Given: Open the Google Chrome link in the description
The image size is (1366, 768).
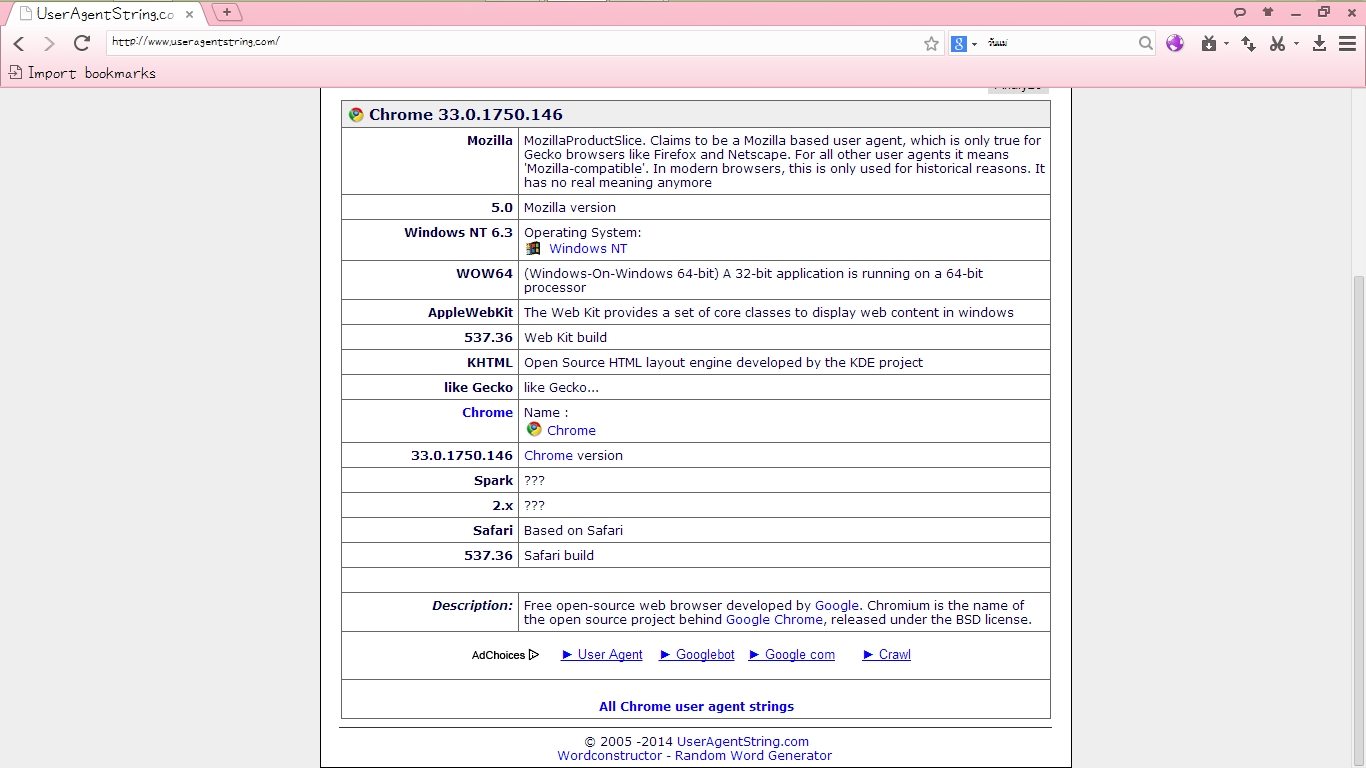Looking at the screenshot, I should point(774,620).
